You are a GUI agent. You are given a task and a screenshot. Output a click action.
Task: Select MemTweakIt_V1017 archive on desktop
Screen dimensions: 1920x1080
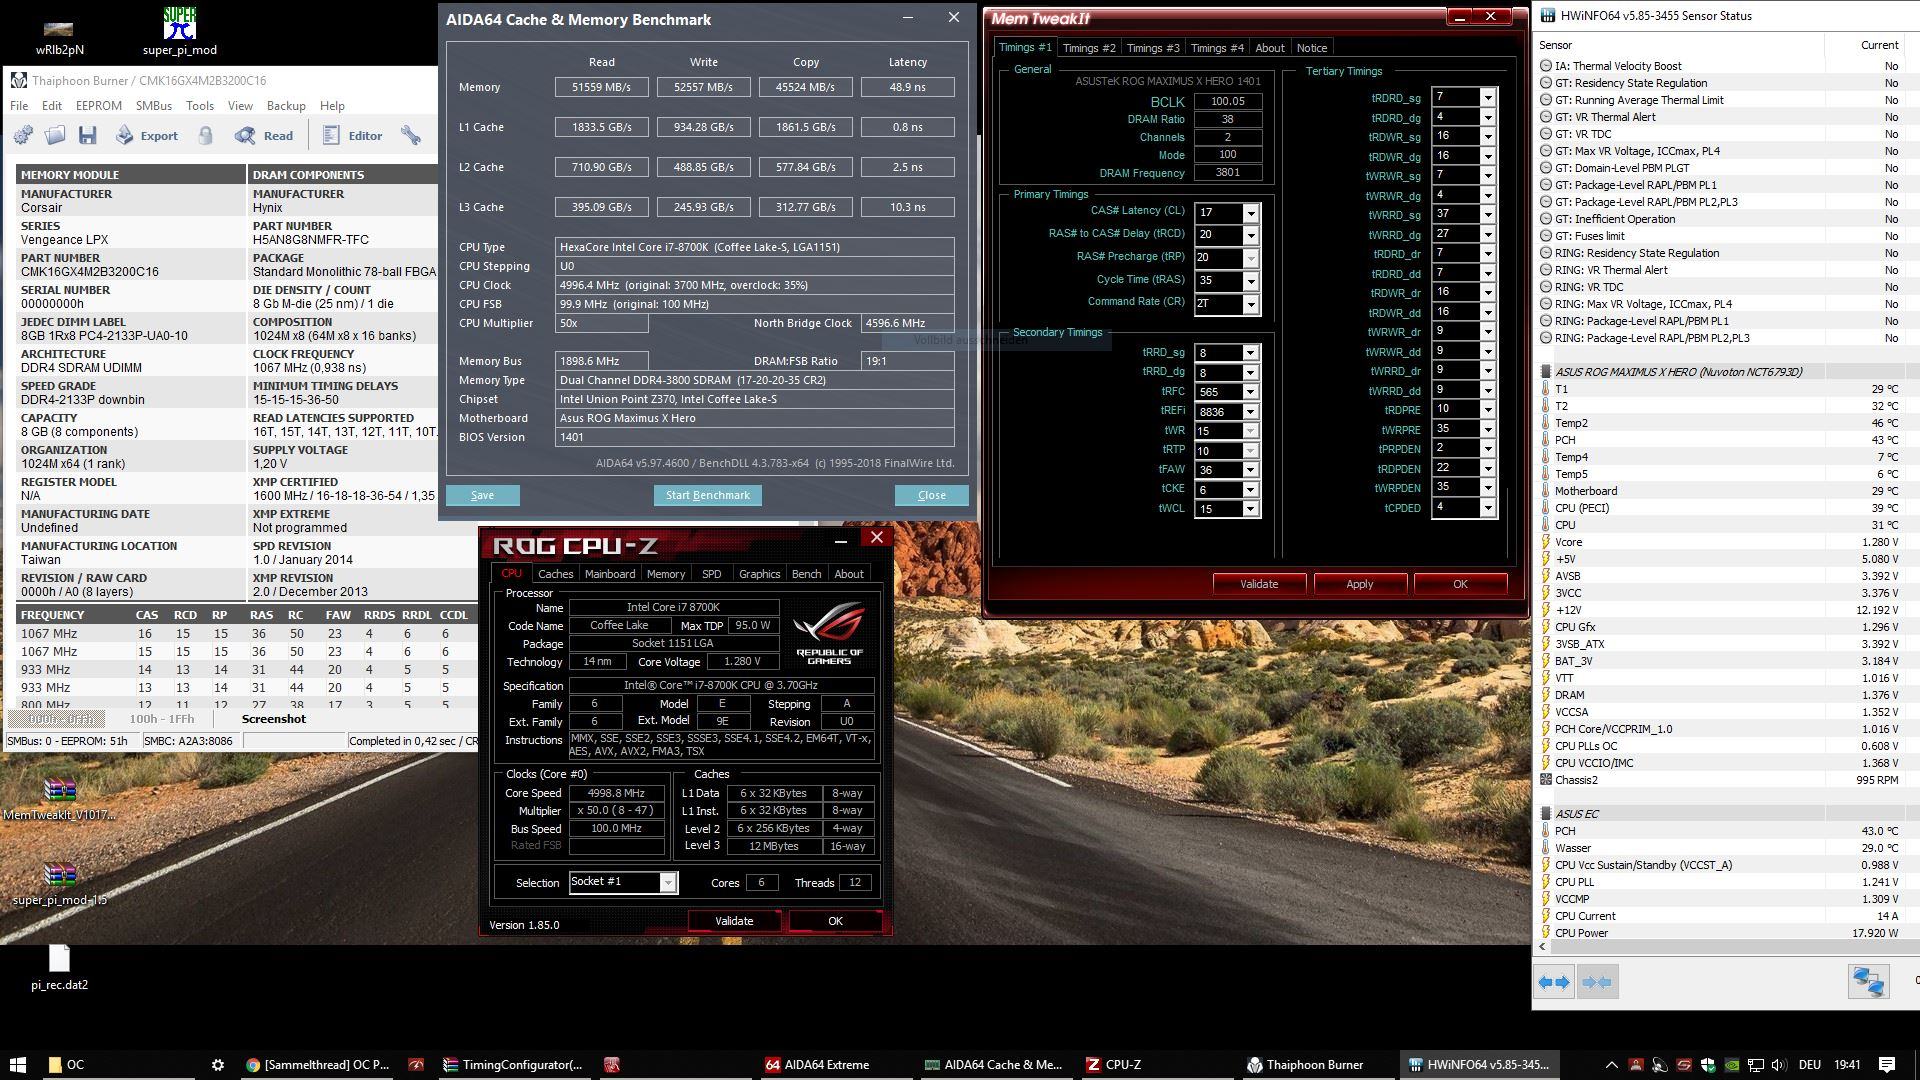[59, 800]
